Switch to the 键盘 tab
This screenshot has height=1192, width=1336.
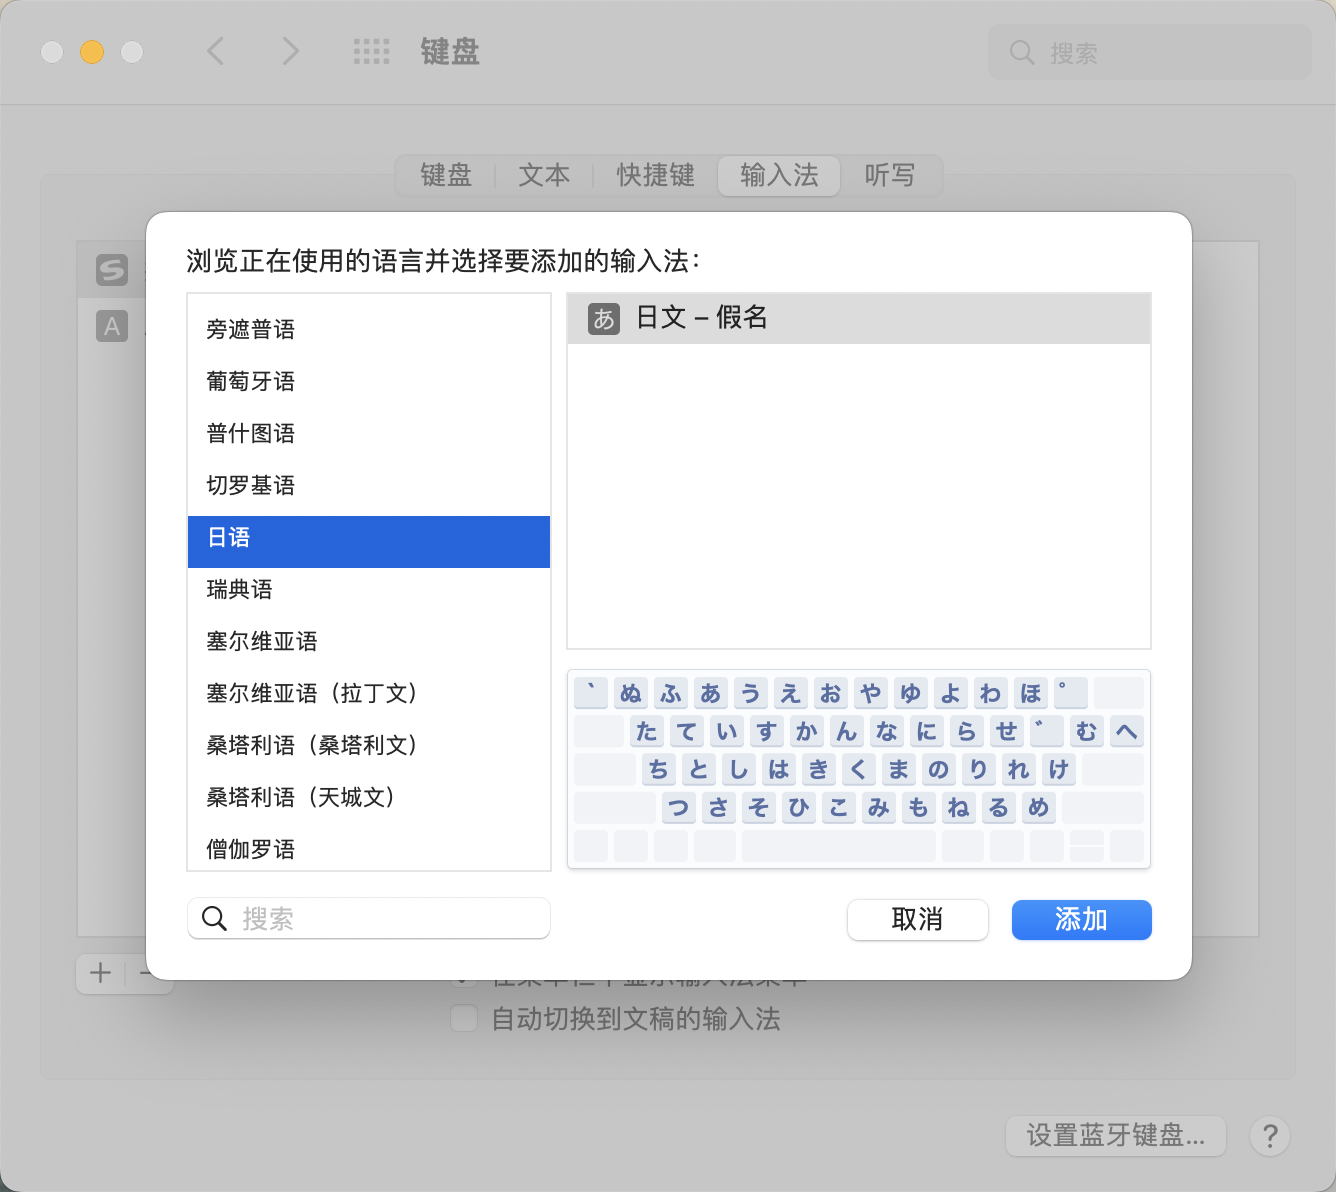[446, 176]
